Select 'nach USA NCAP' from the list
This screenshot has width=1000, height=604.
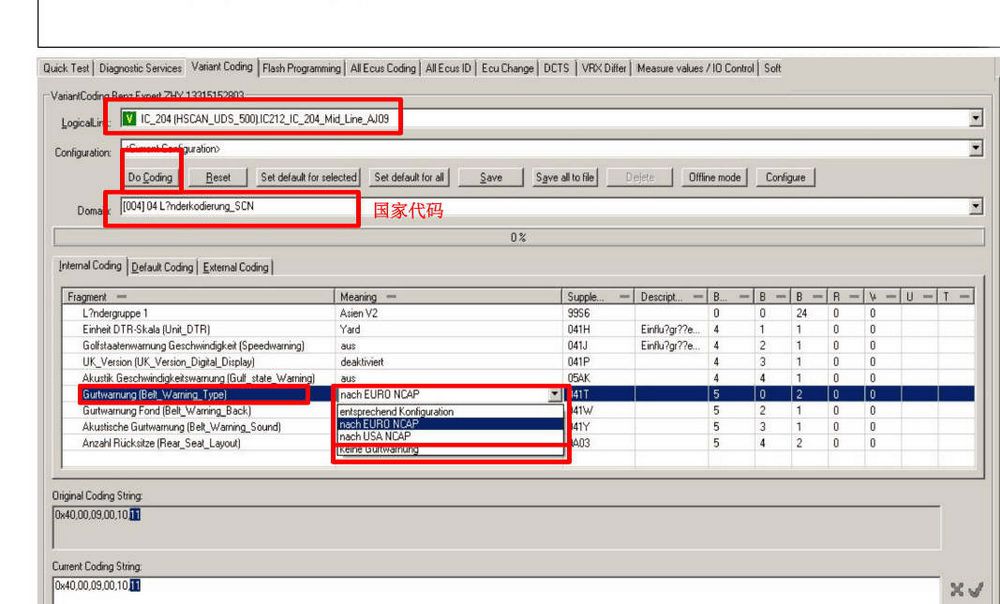click(x=375, y=437)
